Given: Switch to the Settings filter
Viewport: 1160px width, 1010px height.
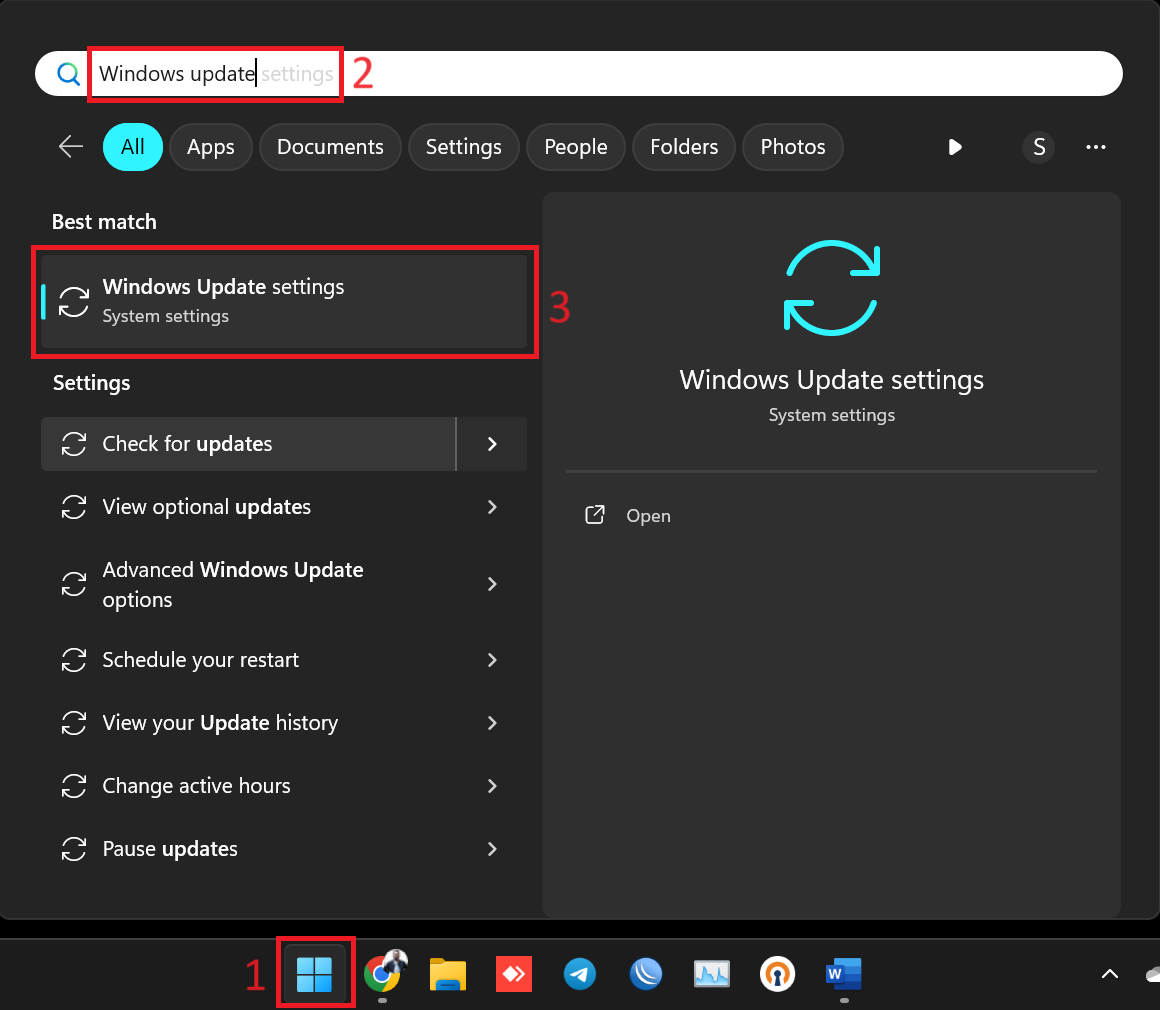Looking at the screenshot, I should 464,147.
